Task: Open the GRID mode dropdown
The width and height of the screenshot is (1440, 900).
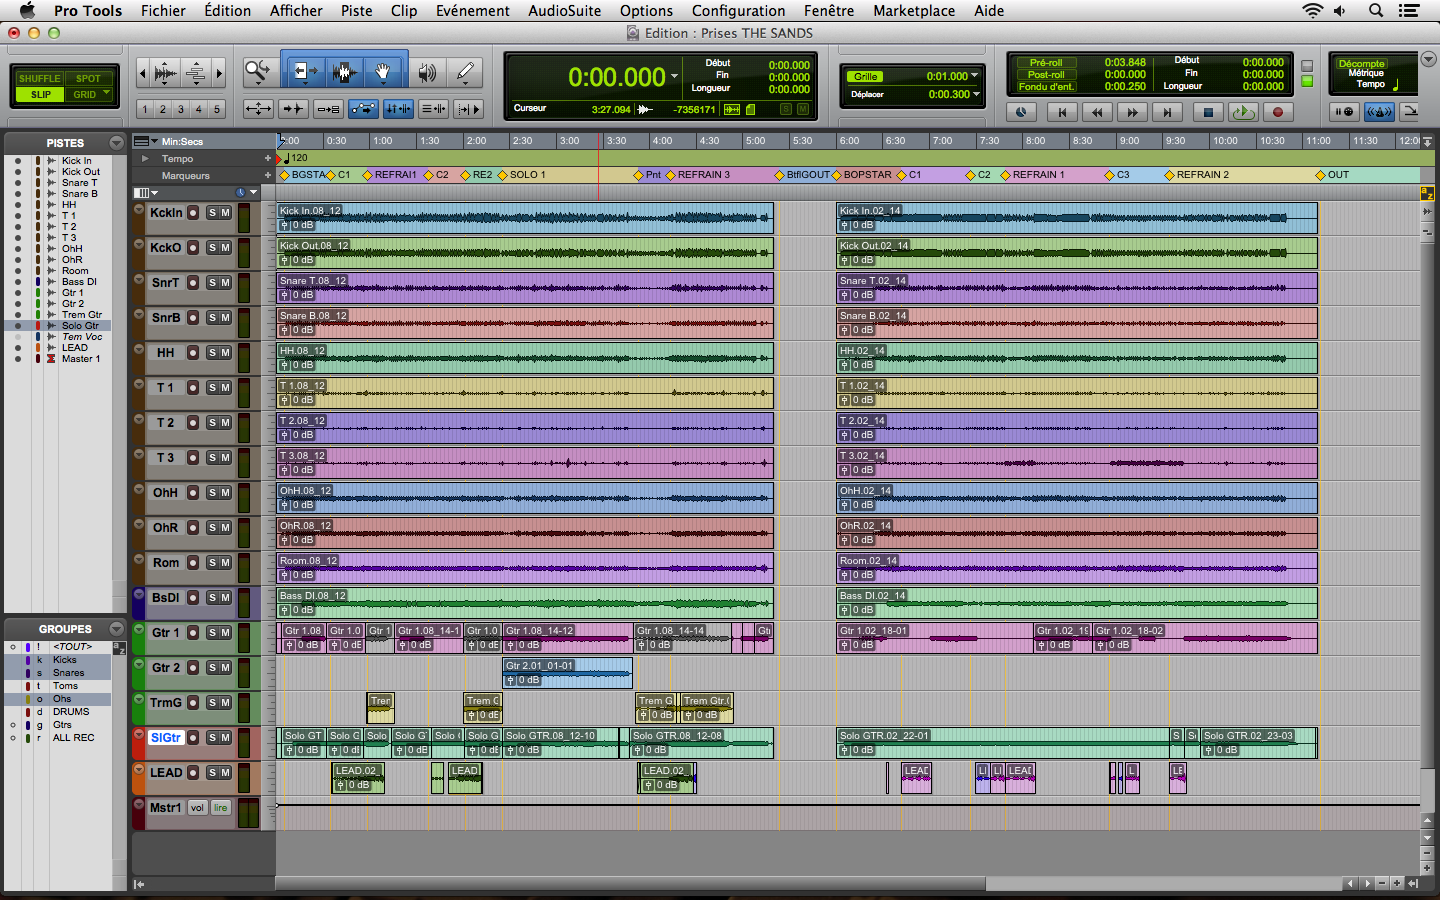Action: (106, 94)
